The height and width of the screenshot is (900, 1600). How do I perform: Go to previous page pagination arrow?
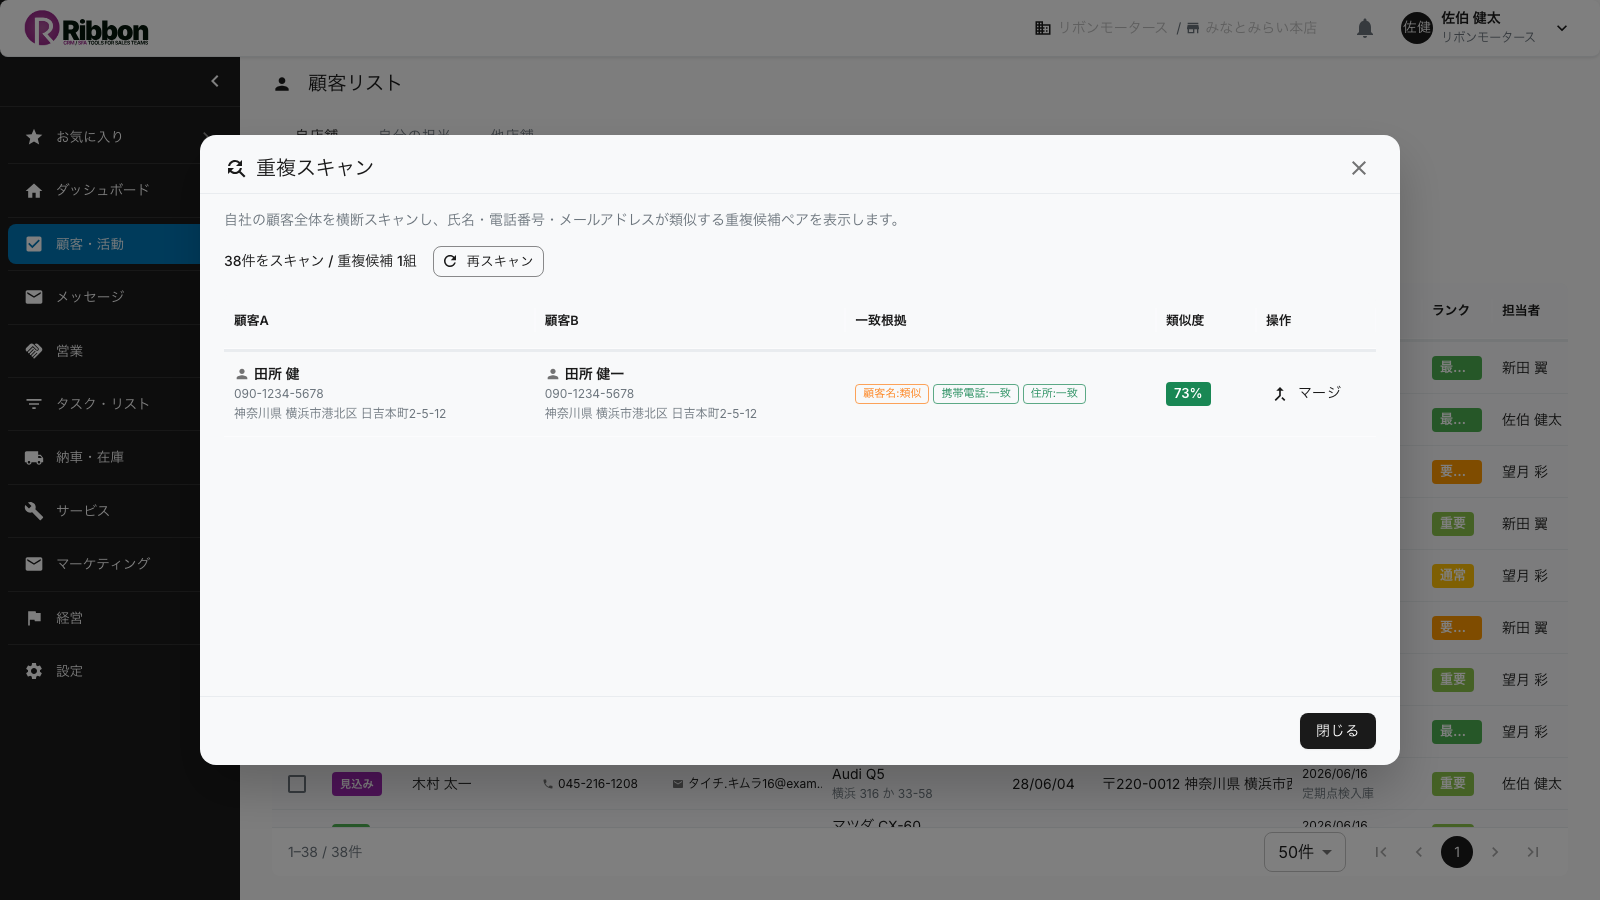1419,852
